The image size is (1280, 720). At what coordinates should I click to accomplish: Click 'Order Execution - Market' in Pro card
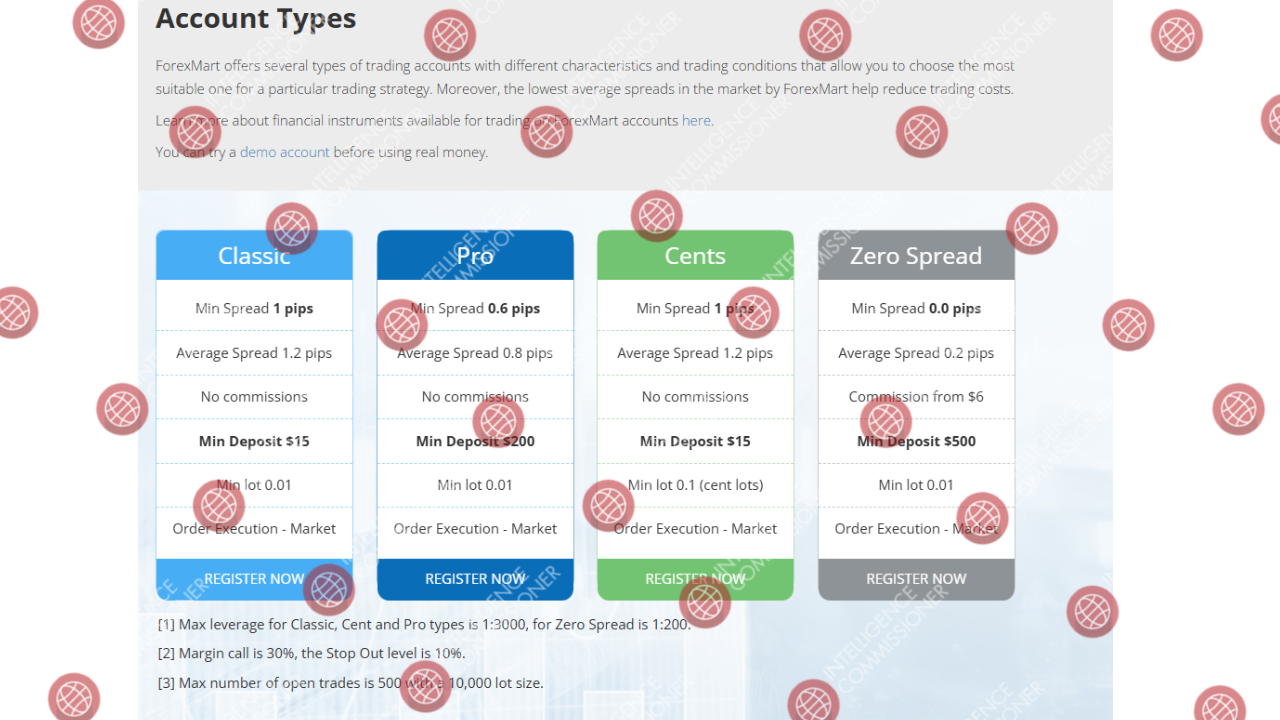click(x=475, y=529)
